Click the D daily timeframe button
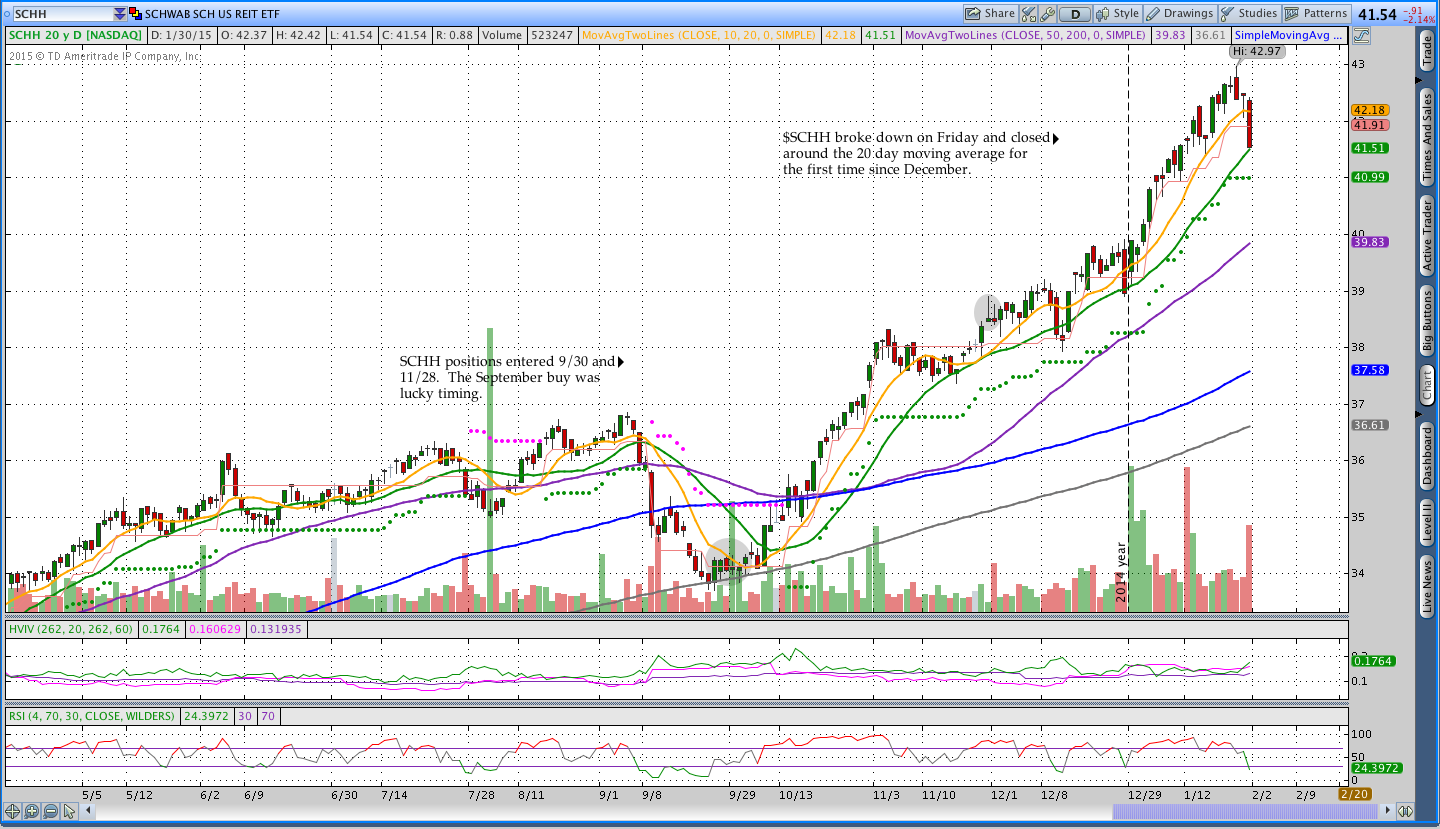1440x829 pixels. [x=1075, y=14]
